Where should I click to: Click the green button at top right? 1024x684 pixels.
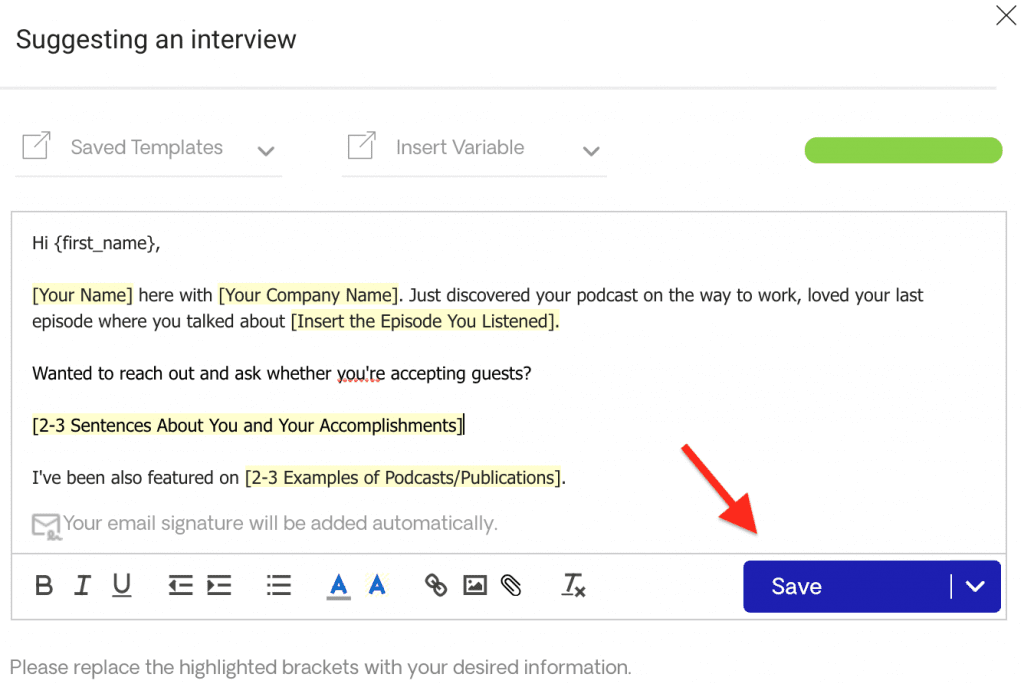point(903,150)
